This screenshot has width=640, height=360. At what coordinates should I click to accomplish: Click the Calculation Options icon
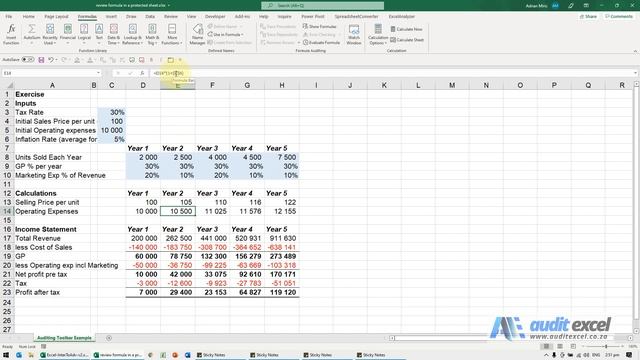(x=378, y=29)
